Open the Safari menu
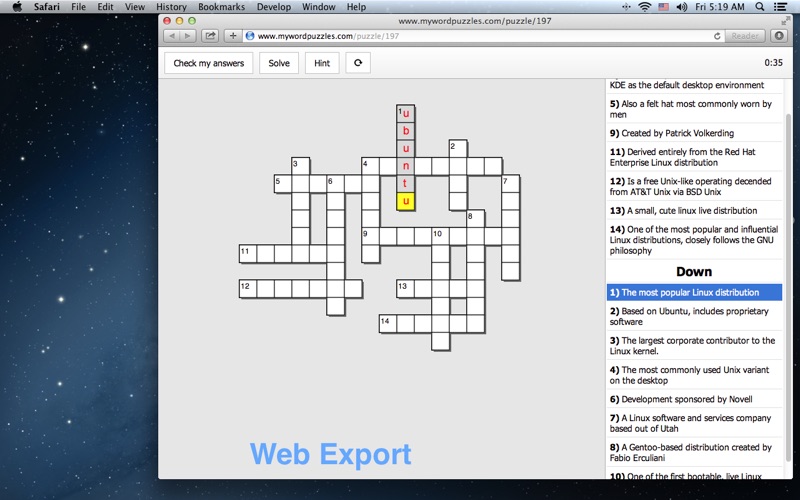The image size is (800, 500). [x=46, y=7]
